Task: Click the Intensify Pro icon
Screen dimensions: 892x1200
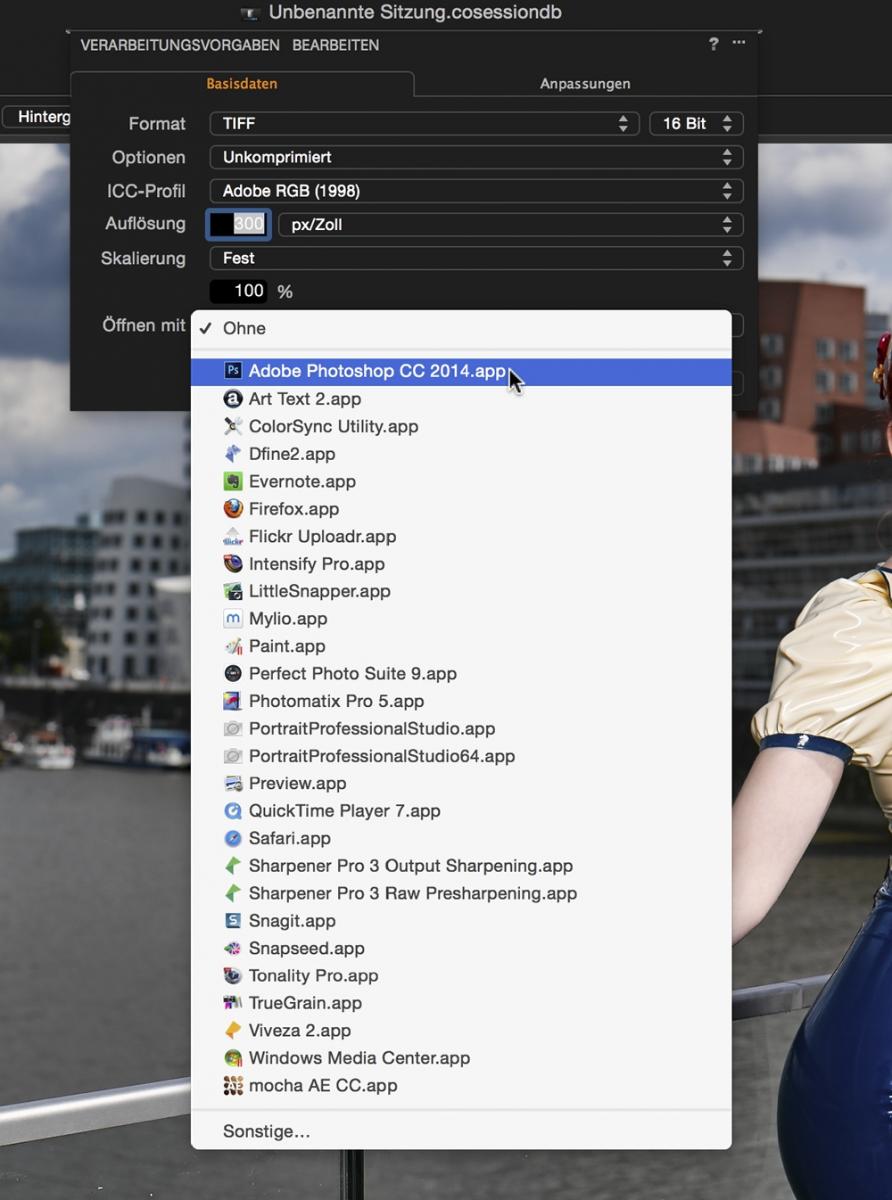Action: tap(233, 564)
